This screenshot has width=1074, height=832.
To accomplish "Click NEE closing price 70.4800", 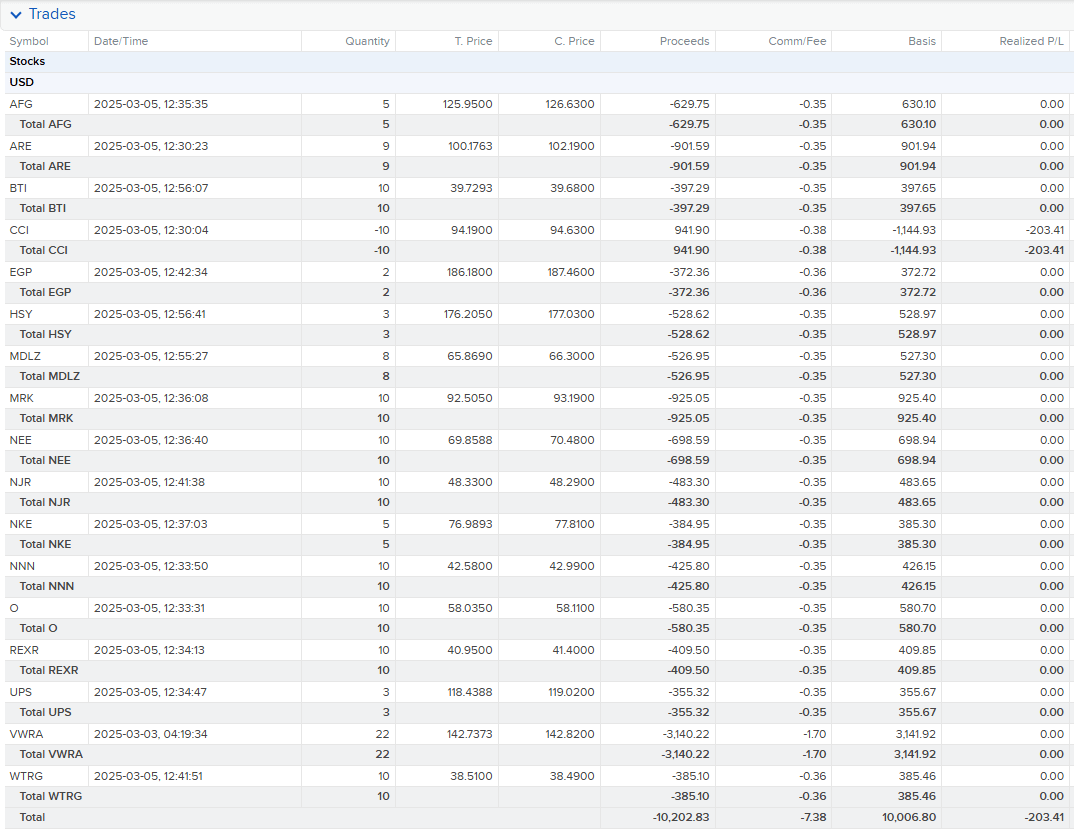I will pos(573,440).
